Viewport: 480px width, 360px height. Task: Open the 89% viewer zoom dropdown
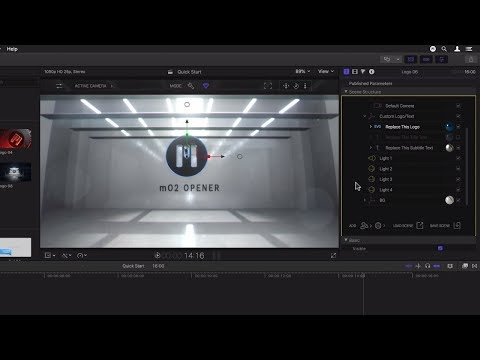(303, 71)
